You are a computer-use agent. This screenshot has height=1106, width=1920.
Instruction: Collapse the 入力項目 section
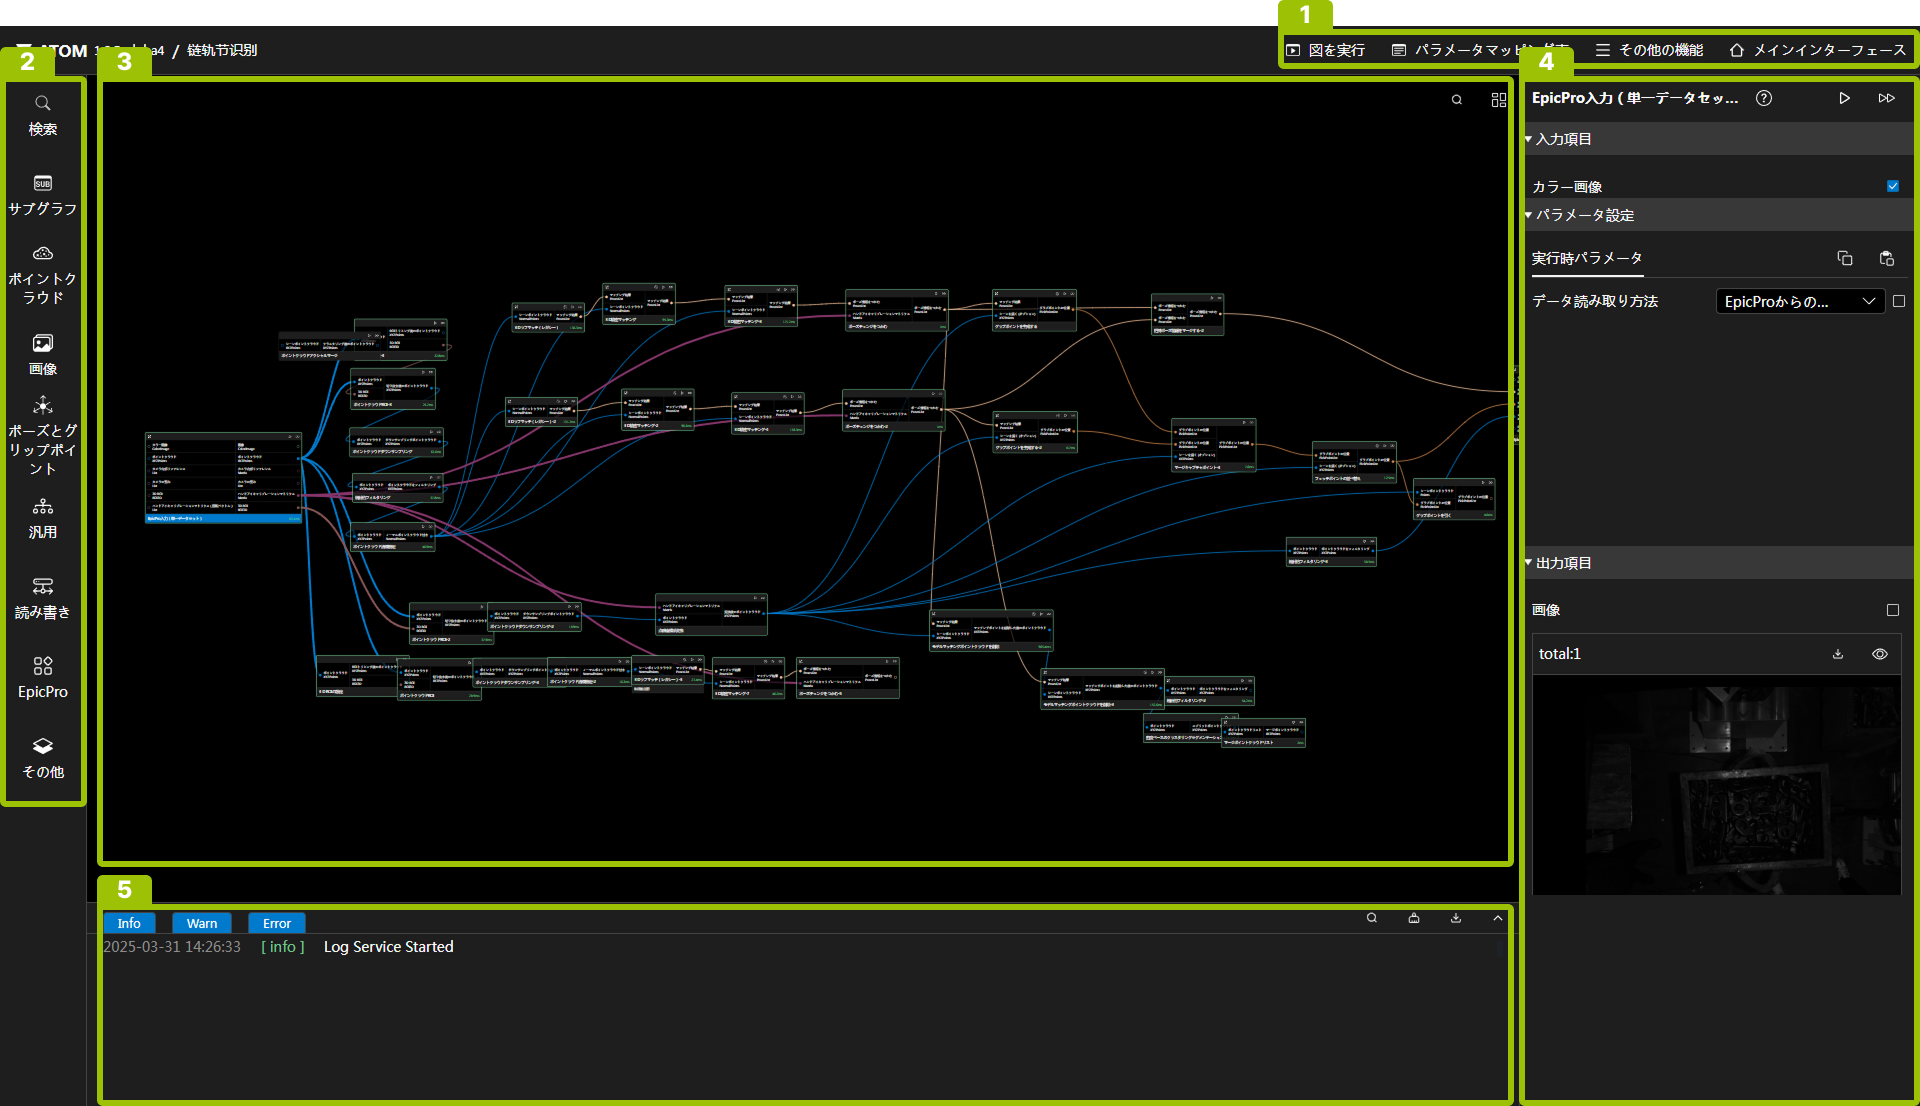coord(1563,139)
